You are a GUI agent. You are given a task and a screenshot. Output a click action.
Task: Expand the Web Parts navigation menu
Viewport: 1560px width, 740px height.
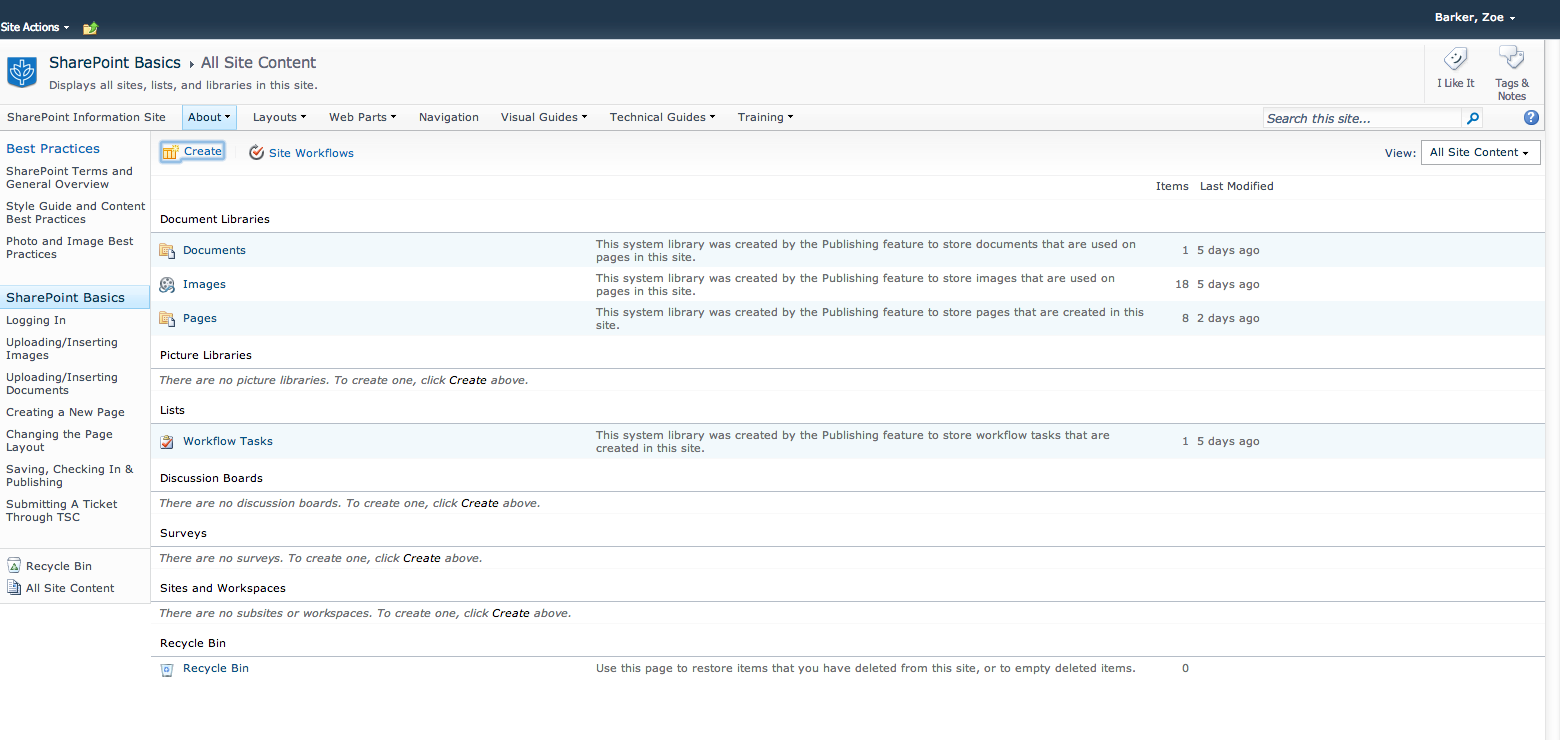coord(362,117)
